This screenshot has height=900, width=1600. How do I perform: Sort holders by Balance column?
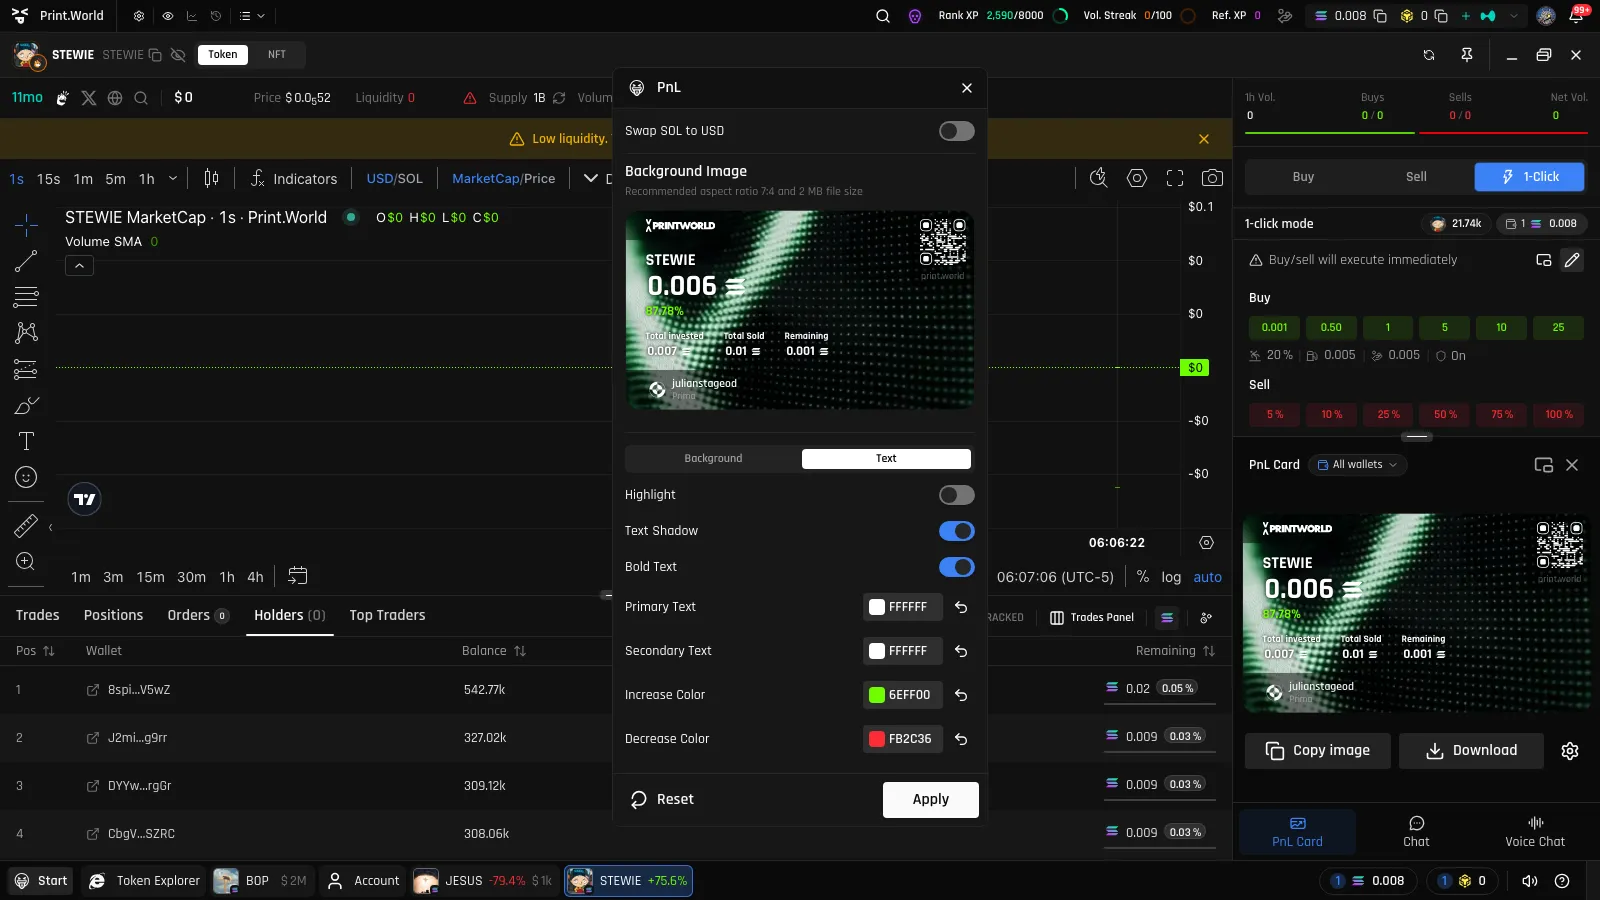[494, 651]
